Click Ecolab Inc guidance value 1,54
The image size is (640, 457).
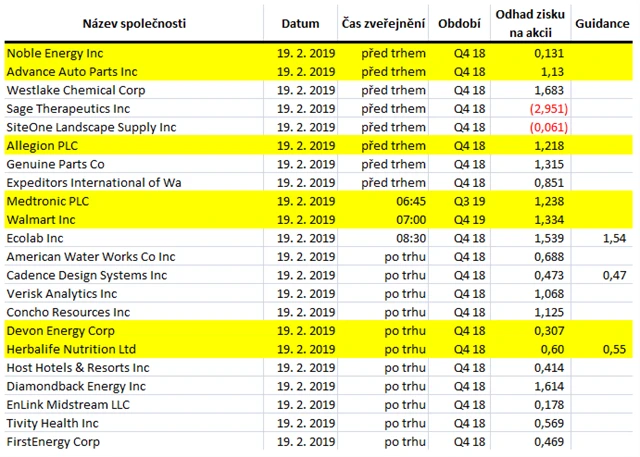[x=614, y=238]
